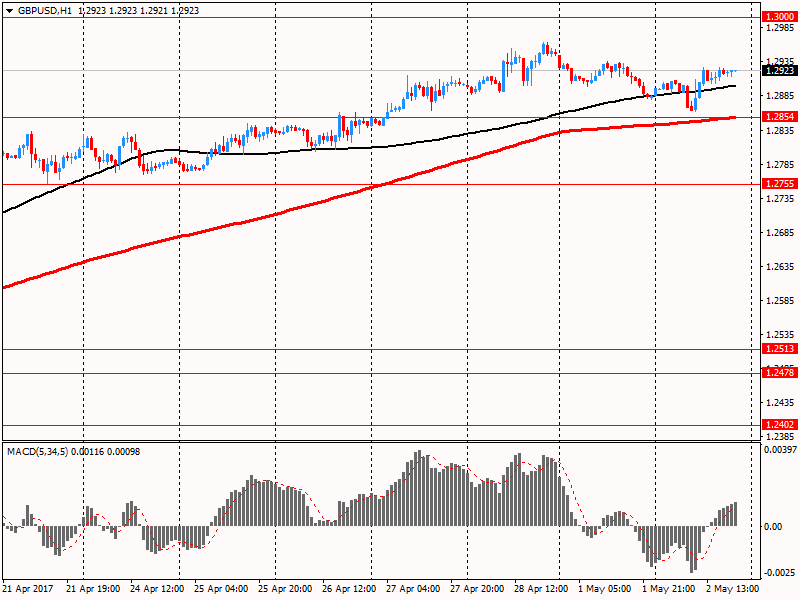Select the 1.2435 price scale value
The image size is (800, 600).
pos(781,403)
